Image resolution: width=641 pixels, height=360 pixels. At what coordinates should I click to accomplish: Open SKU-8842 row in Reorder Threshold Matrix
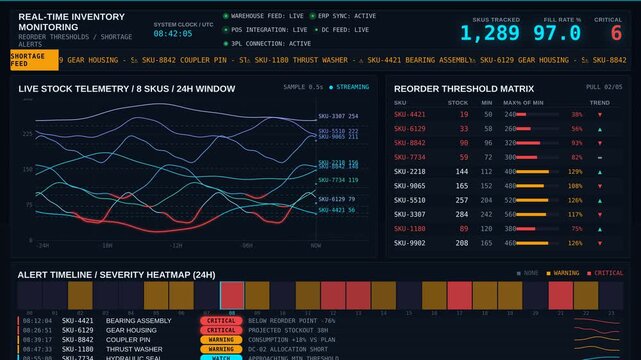coord(507,143)
